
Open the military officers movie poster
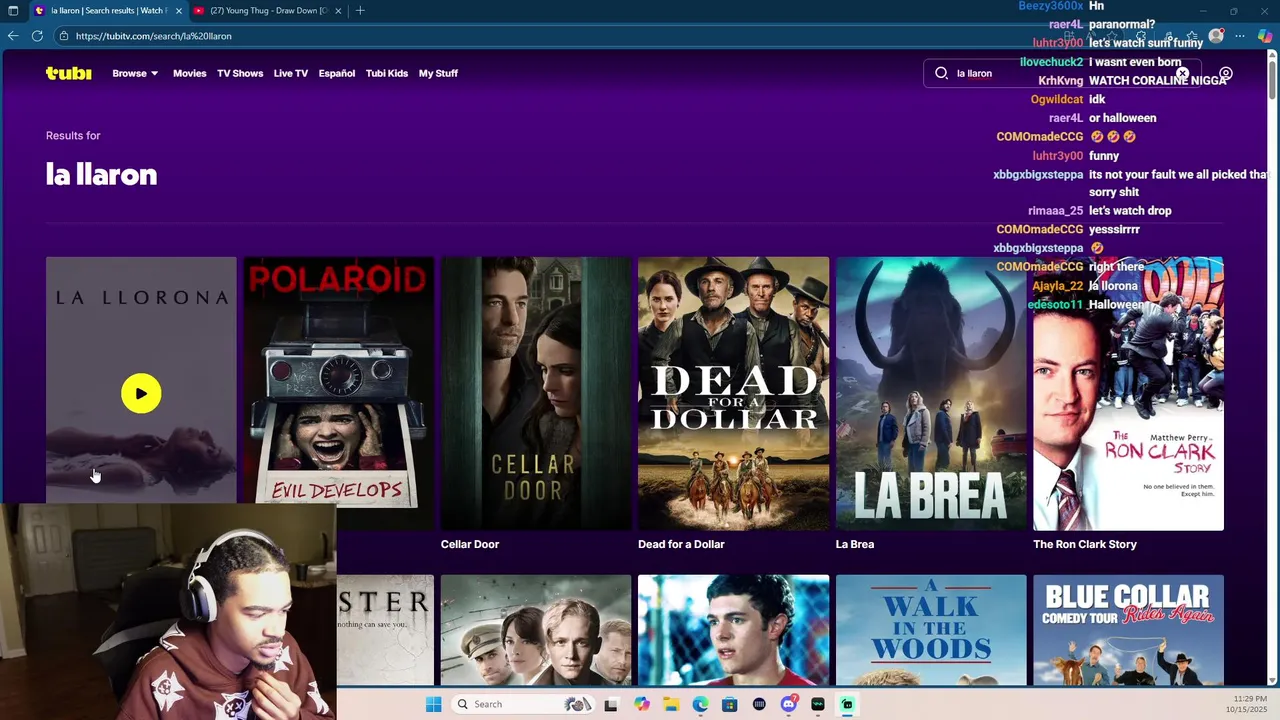click(536, 630)
